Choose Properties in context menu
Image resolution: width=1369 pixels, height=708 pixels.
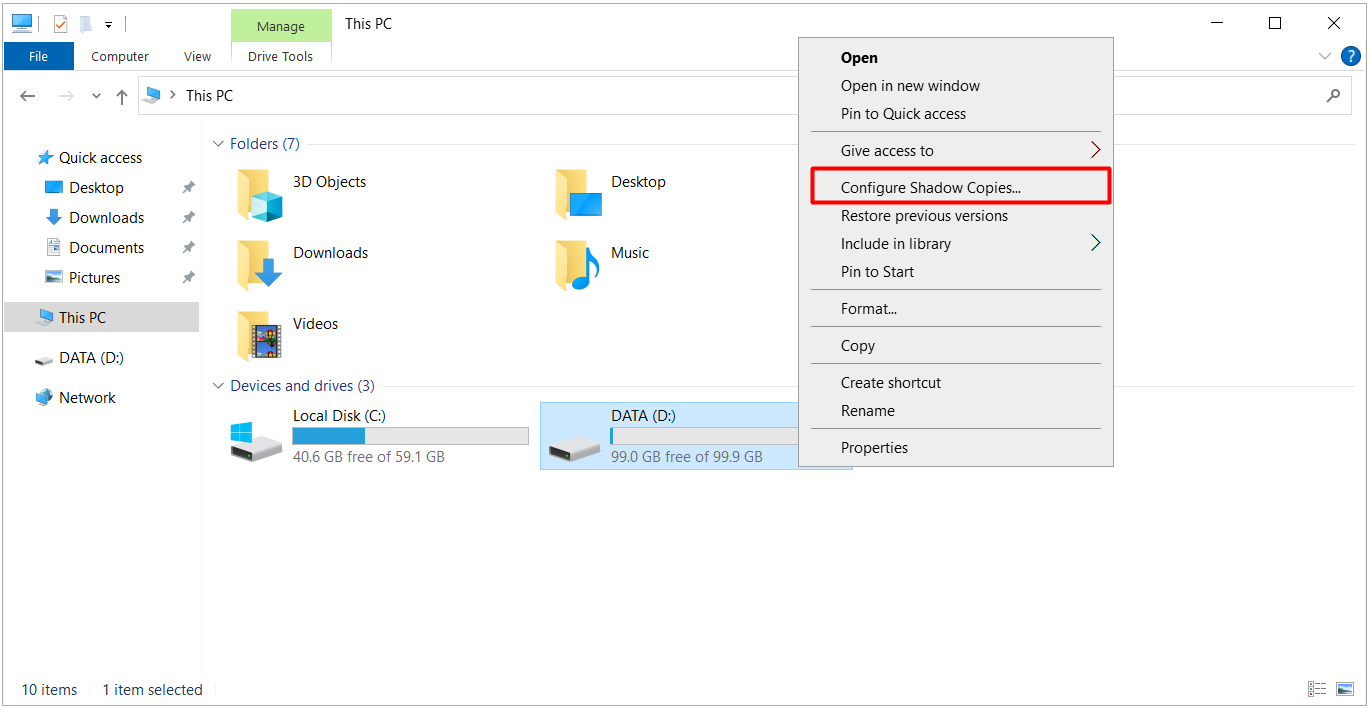(x=956, y=448)
